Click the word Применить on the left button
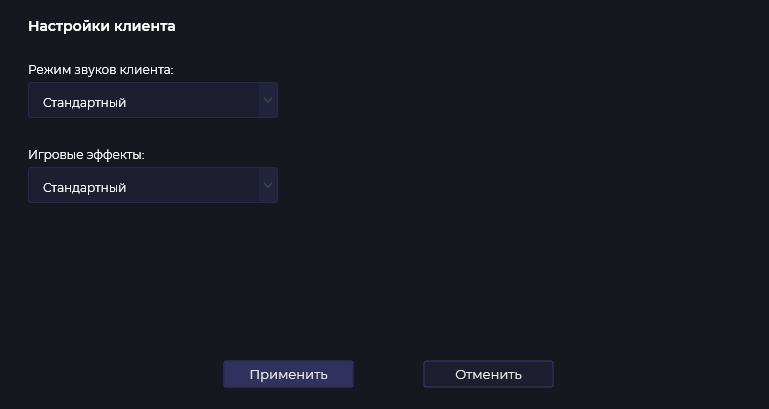 (288, 375)
